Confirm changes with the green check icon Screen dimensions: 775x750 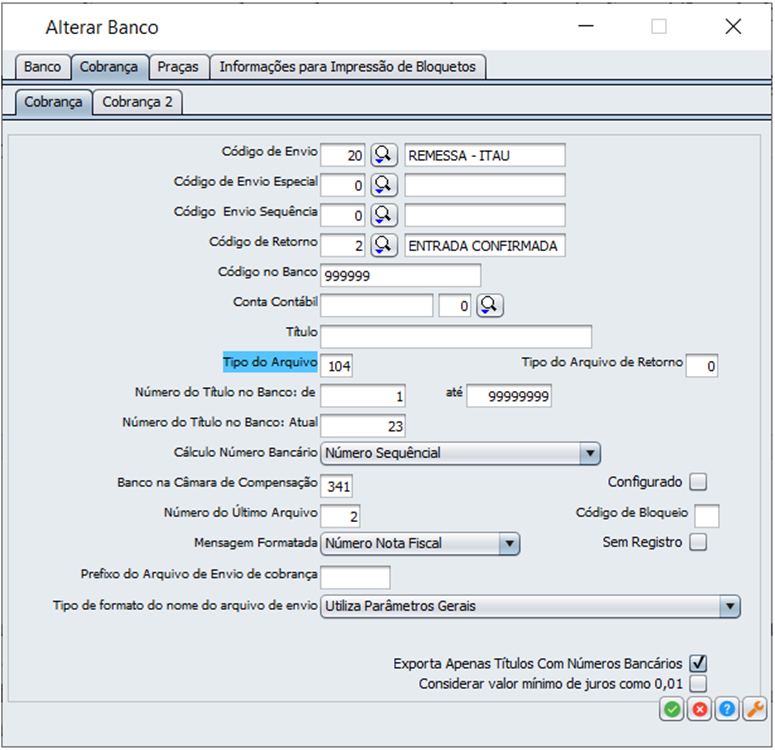(671, 709)
